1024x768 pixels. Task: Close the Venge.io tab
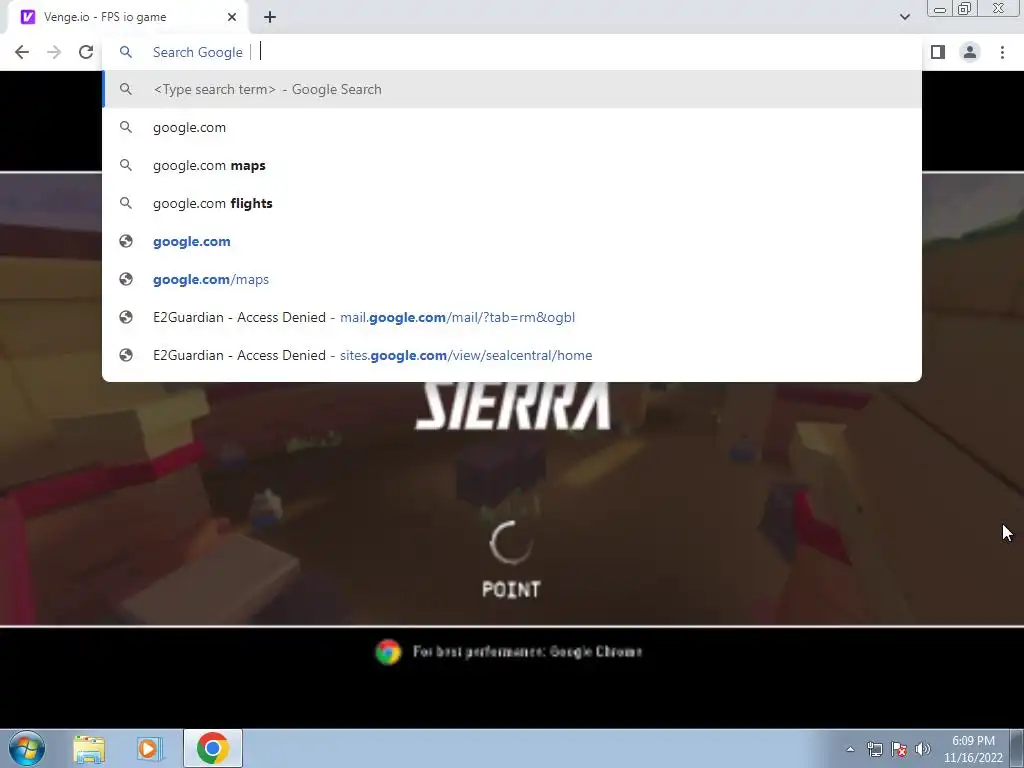(x=232, y=17)
